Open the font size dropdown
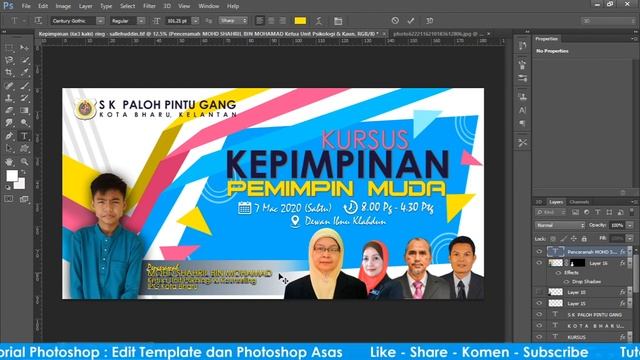 [x=196, y=20]
